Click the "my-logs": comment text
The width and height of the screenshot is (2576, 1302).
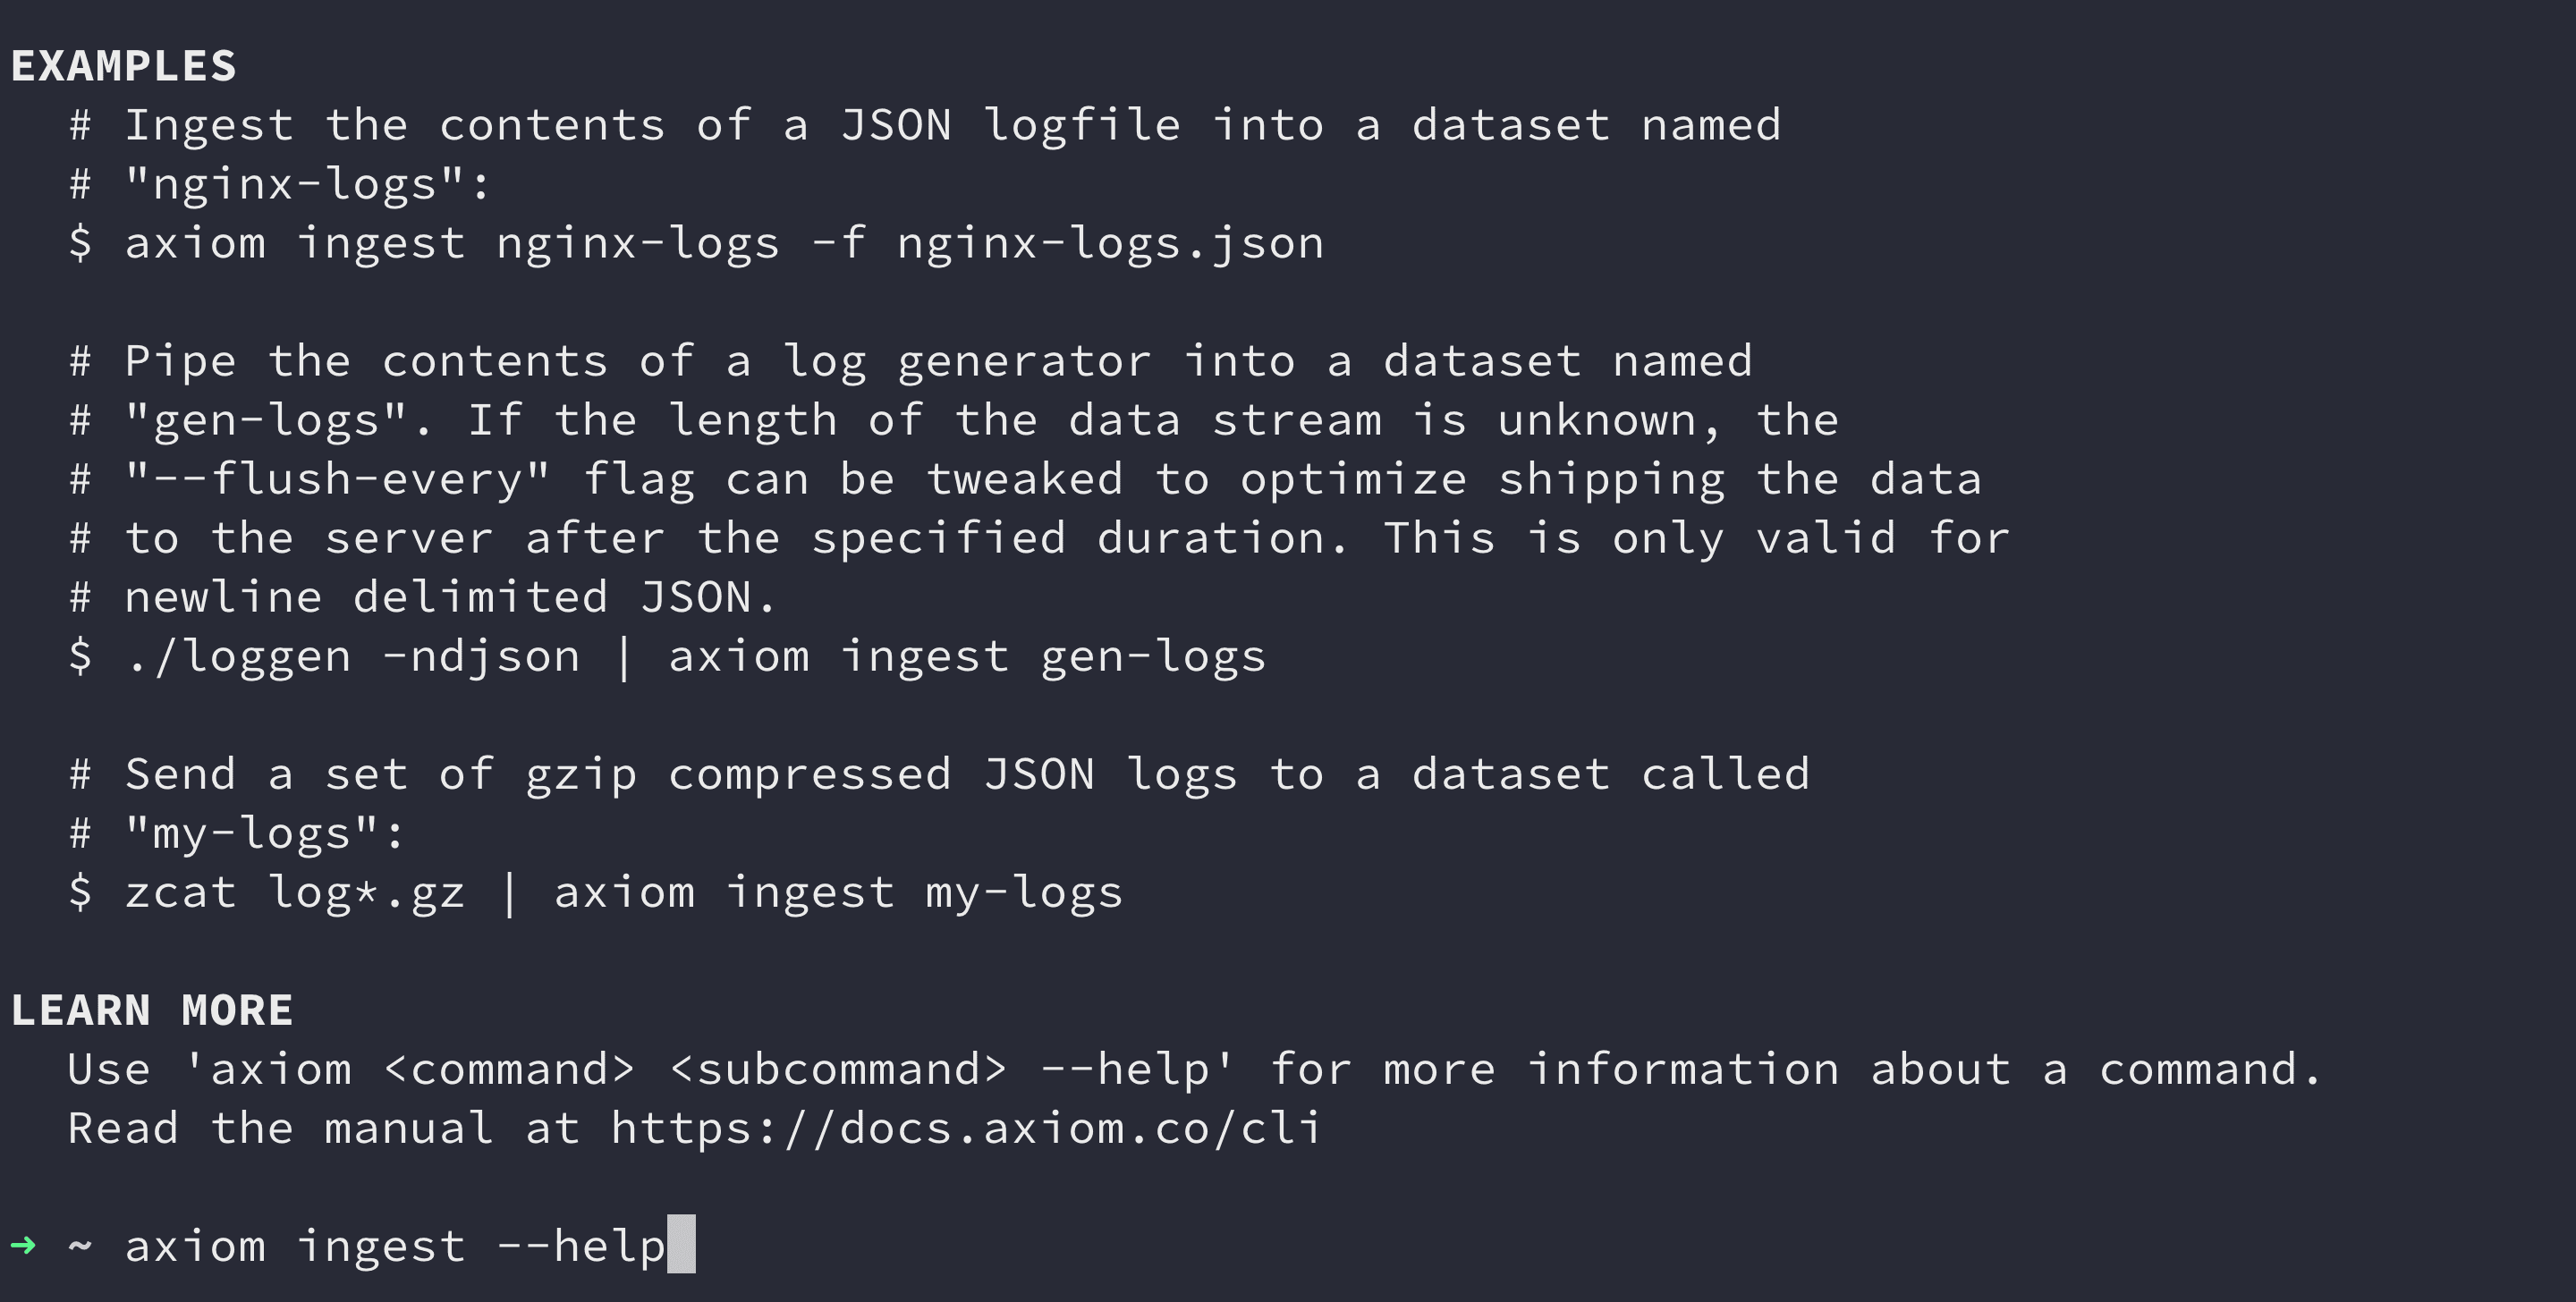pos(265,833)
